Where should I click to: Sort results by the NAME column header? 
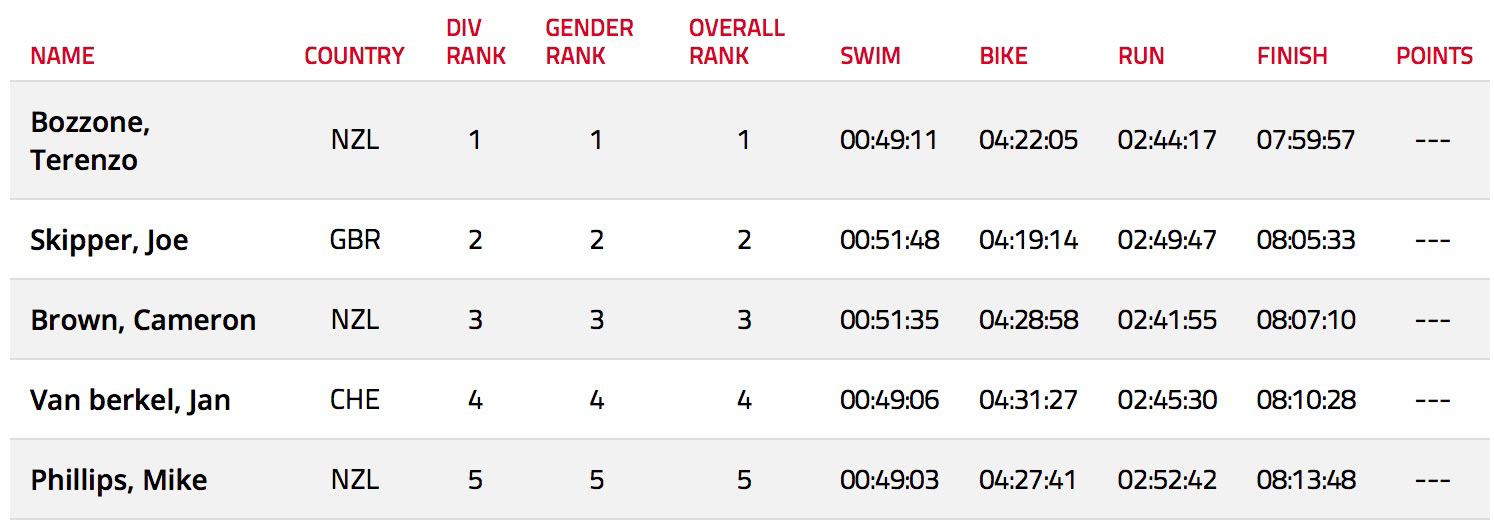pyautogui.click(x=62, y=56)
